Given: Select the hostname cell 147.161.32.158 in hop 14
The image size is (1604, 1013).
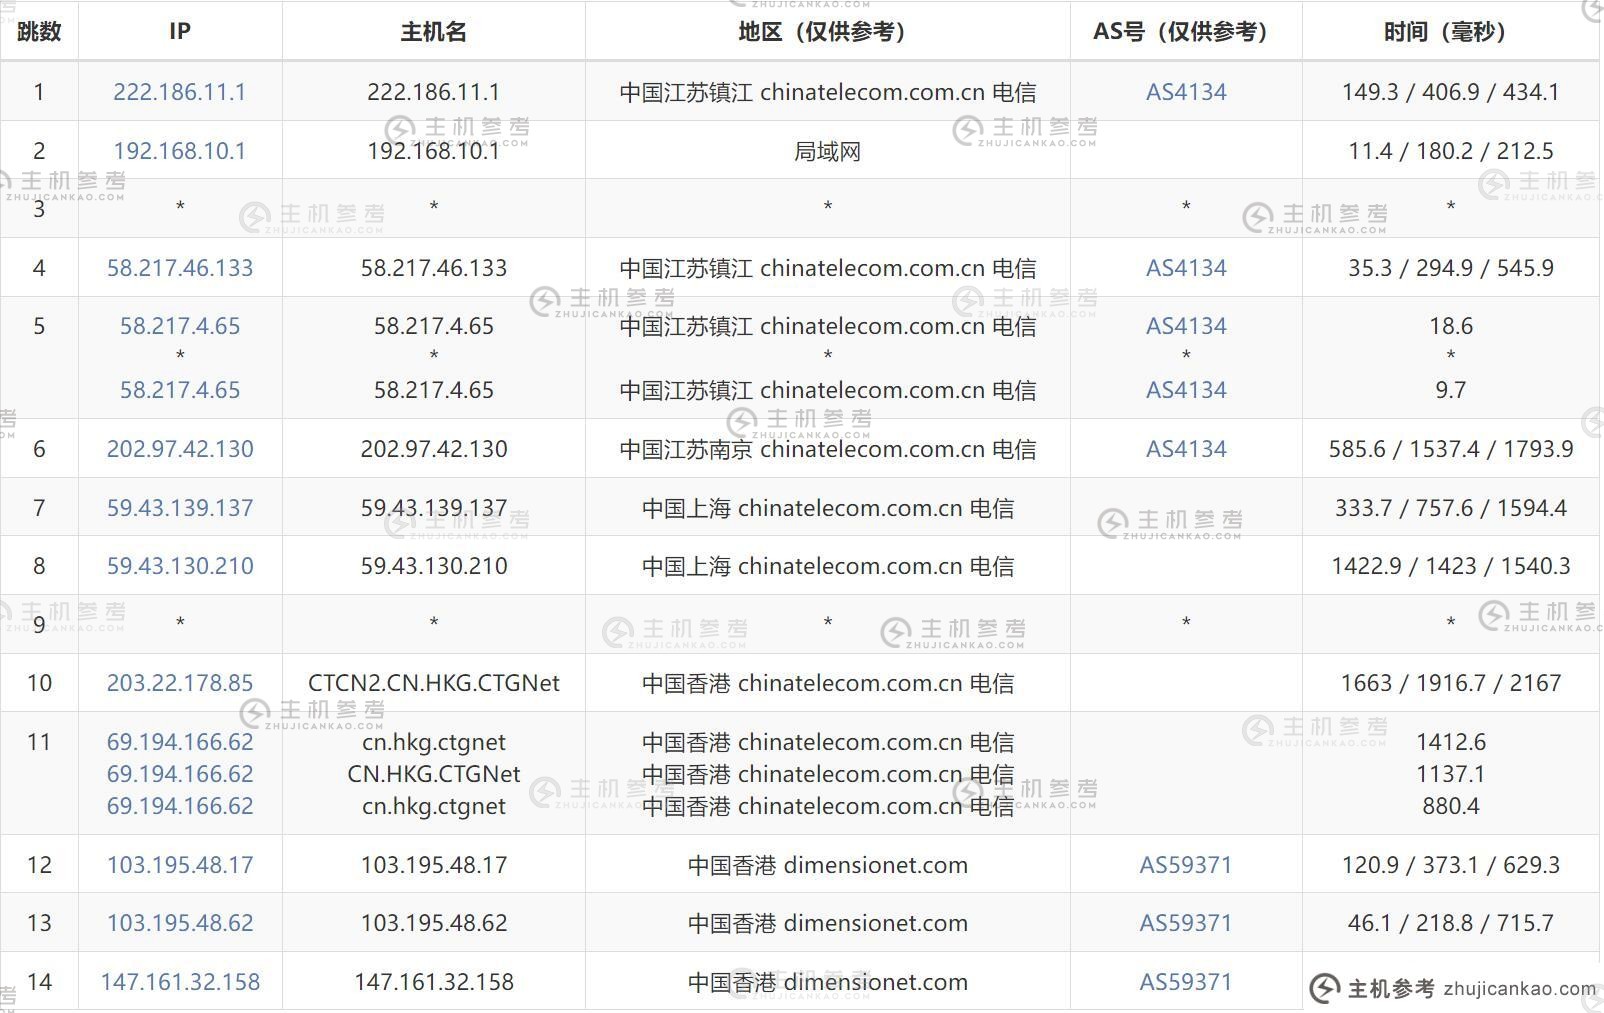Looking at the screenshot, I should [x=434, y=982].
